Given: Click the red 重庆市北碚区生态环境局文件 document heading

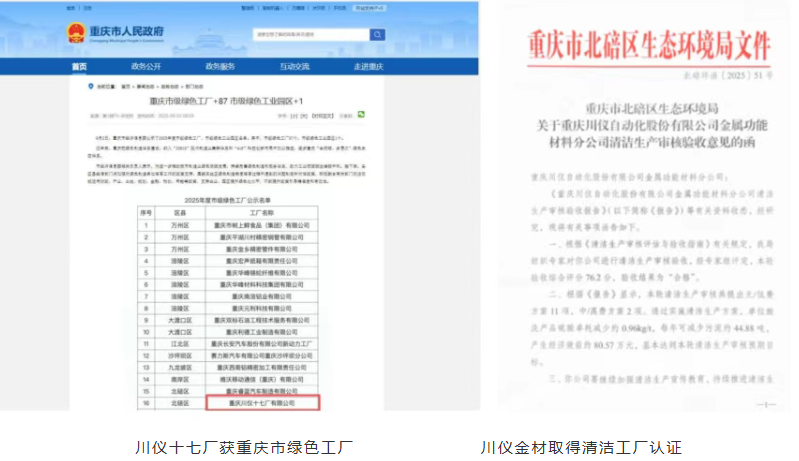Looking at the screenshot, I should pos(649,45).
